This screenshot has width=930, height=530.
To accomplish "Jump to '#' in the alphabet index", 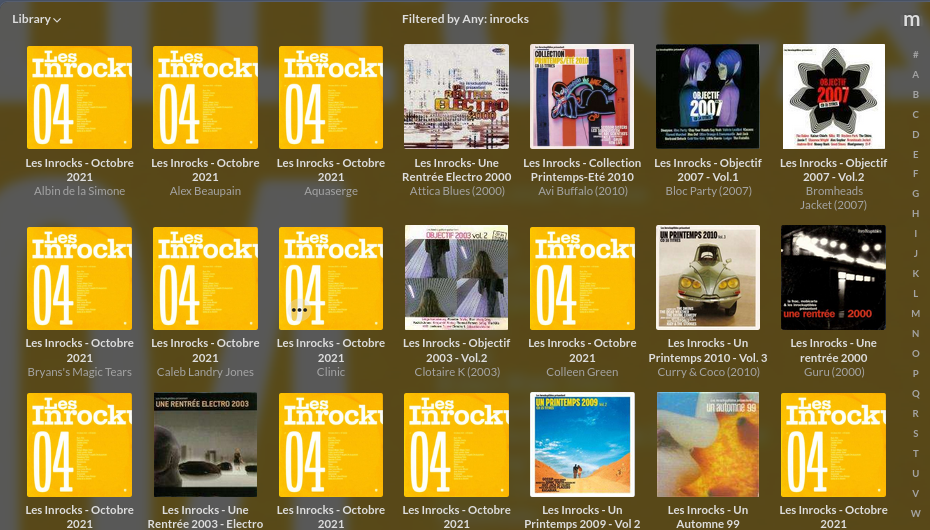I will 916,55.
